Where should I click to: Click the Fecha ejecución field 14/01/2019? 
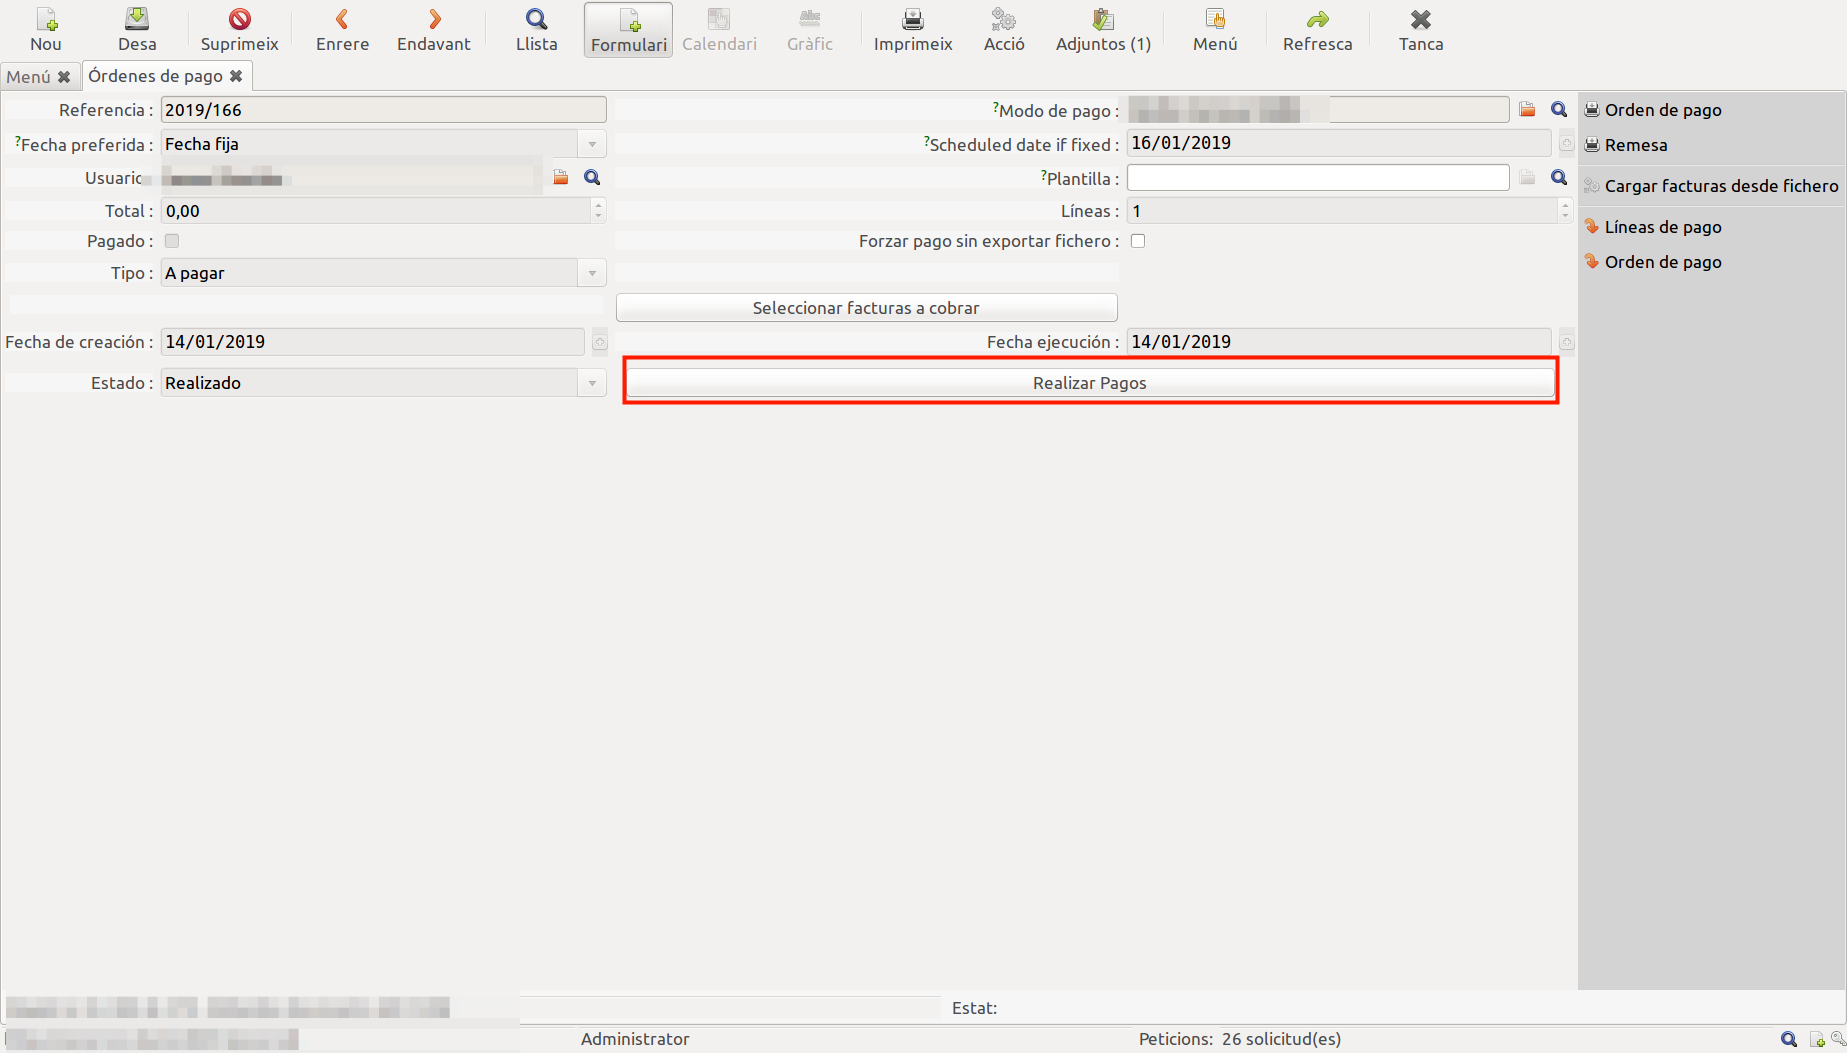pyautogui.click(x=1339, y=342)
